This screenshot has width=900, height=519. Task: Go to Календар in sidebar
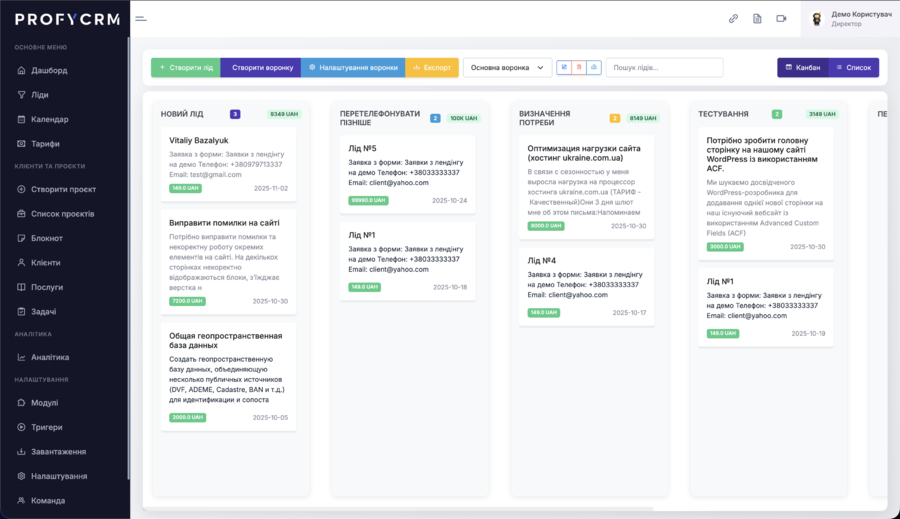[x=50, y=119]
